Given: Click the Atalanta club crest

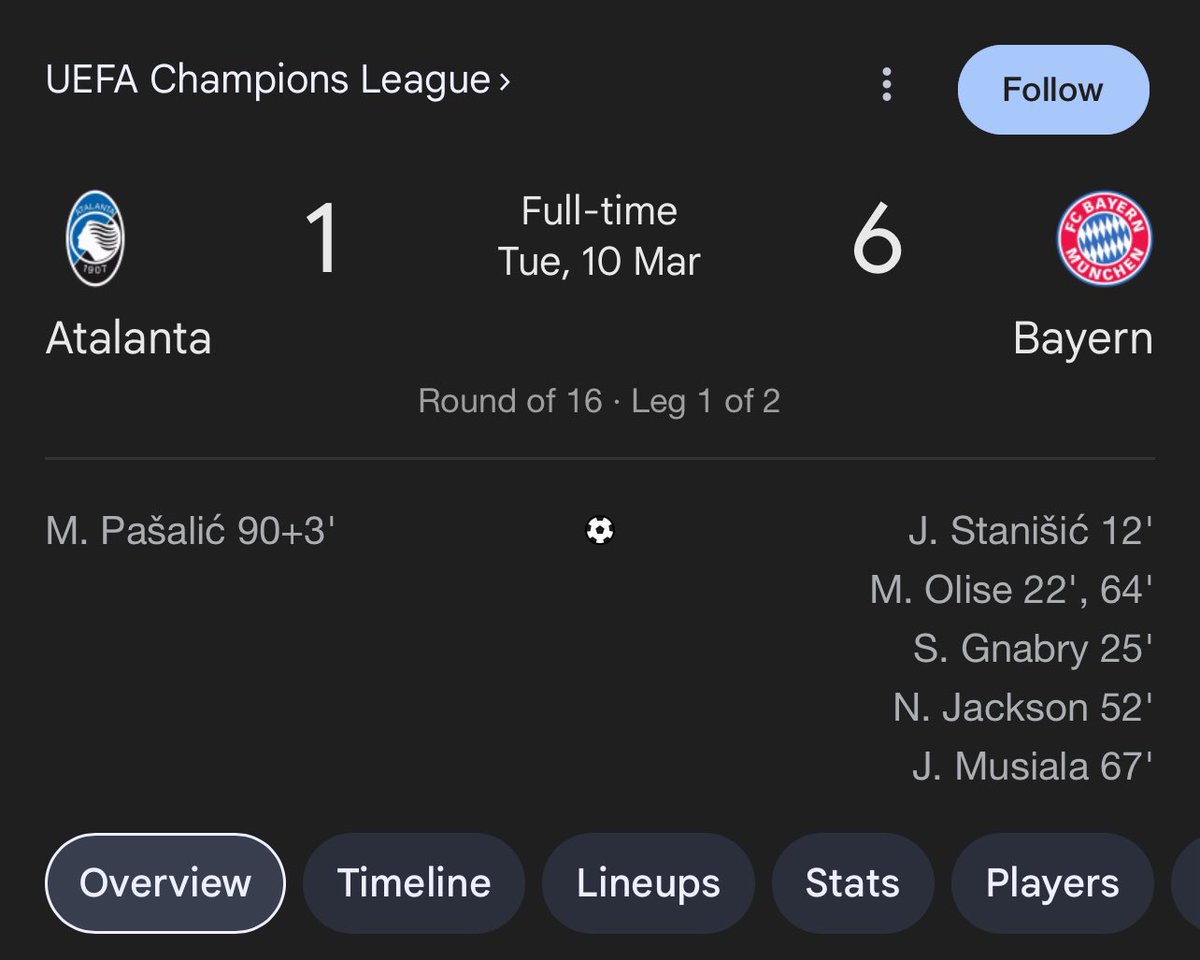Looking at the screenshot, I should click(96, 240).
